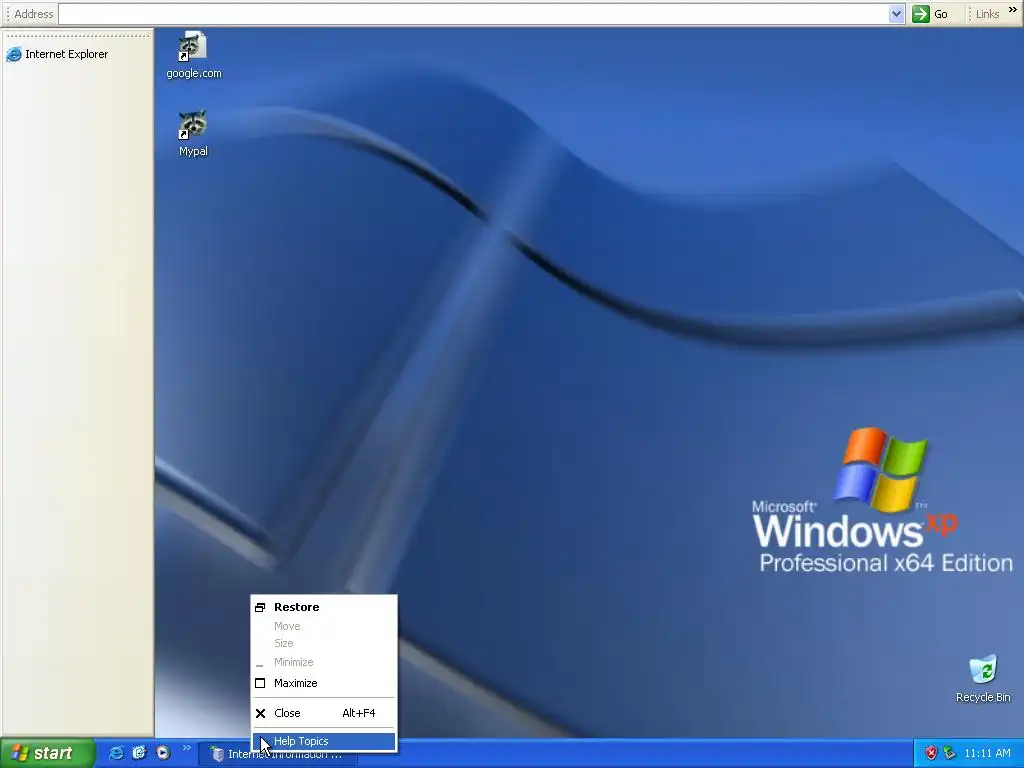The width and height of the screenshot is (1024, 768).
Task: Choose Restore from the context menu
Action: (x=324, y=607)
